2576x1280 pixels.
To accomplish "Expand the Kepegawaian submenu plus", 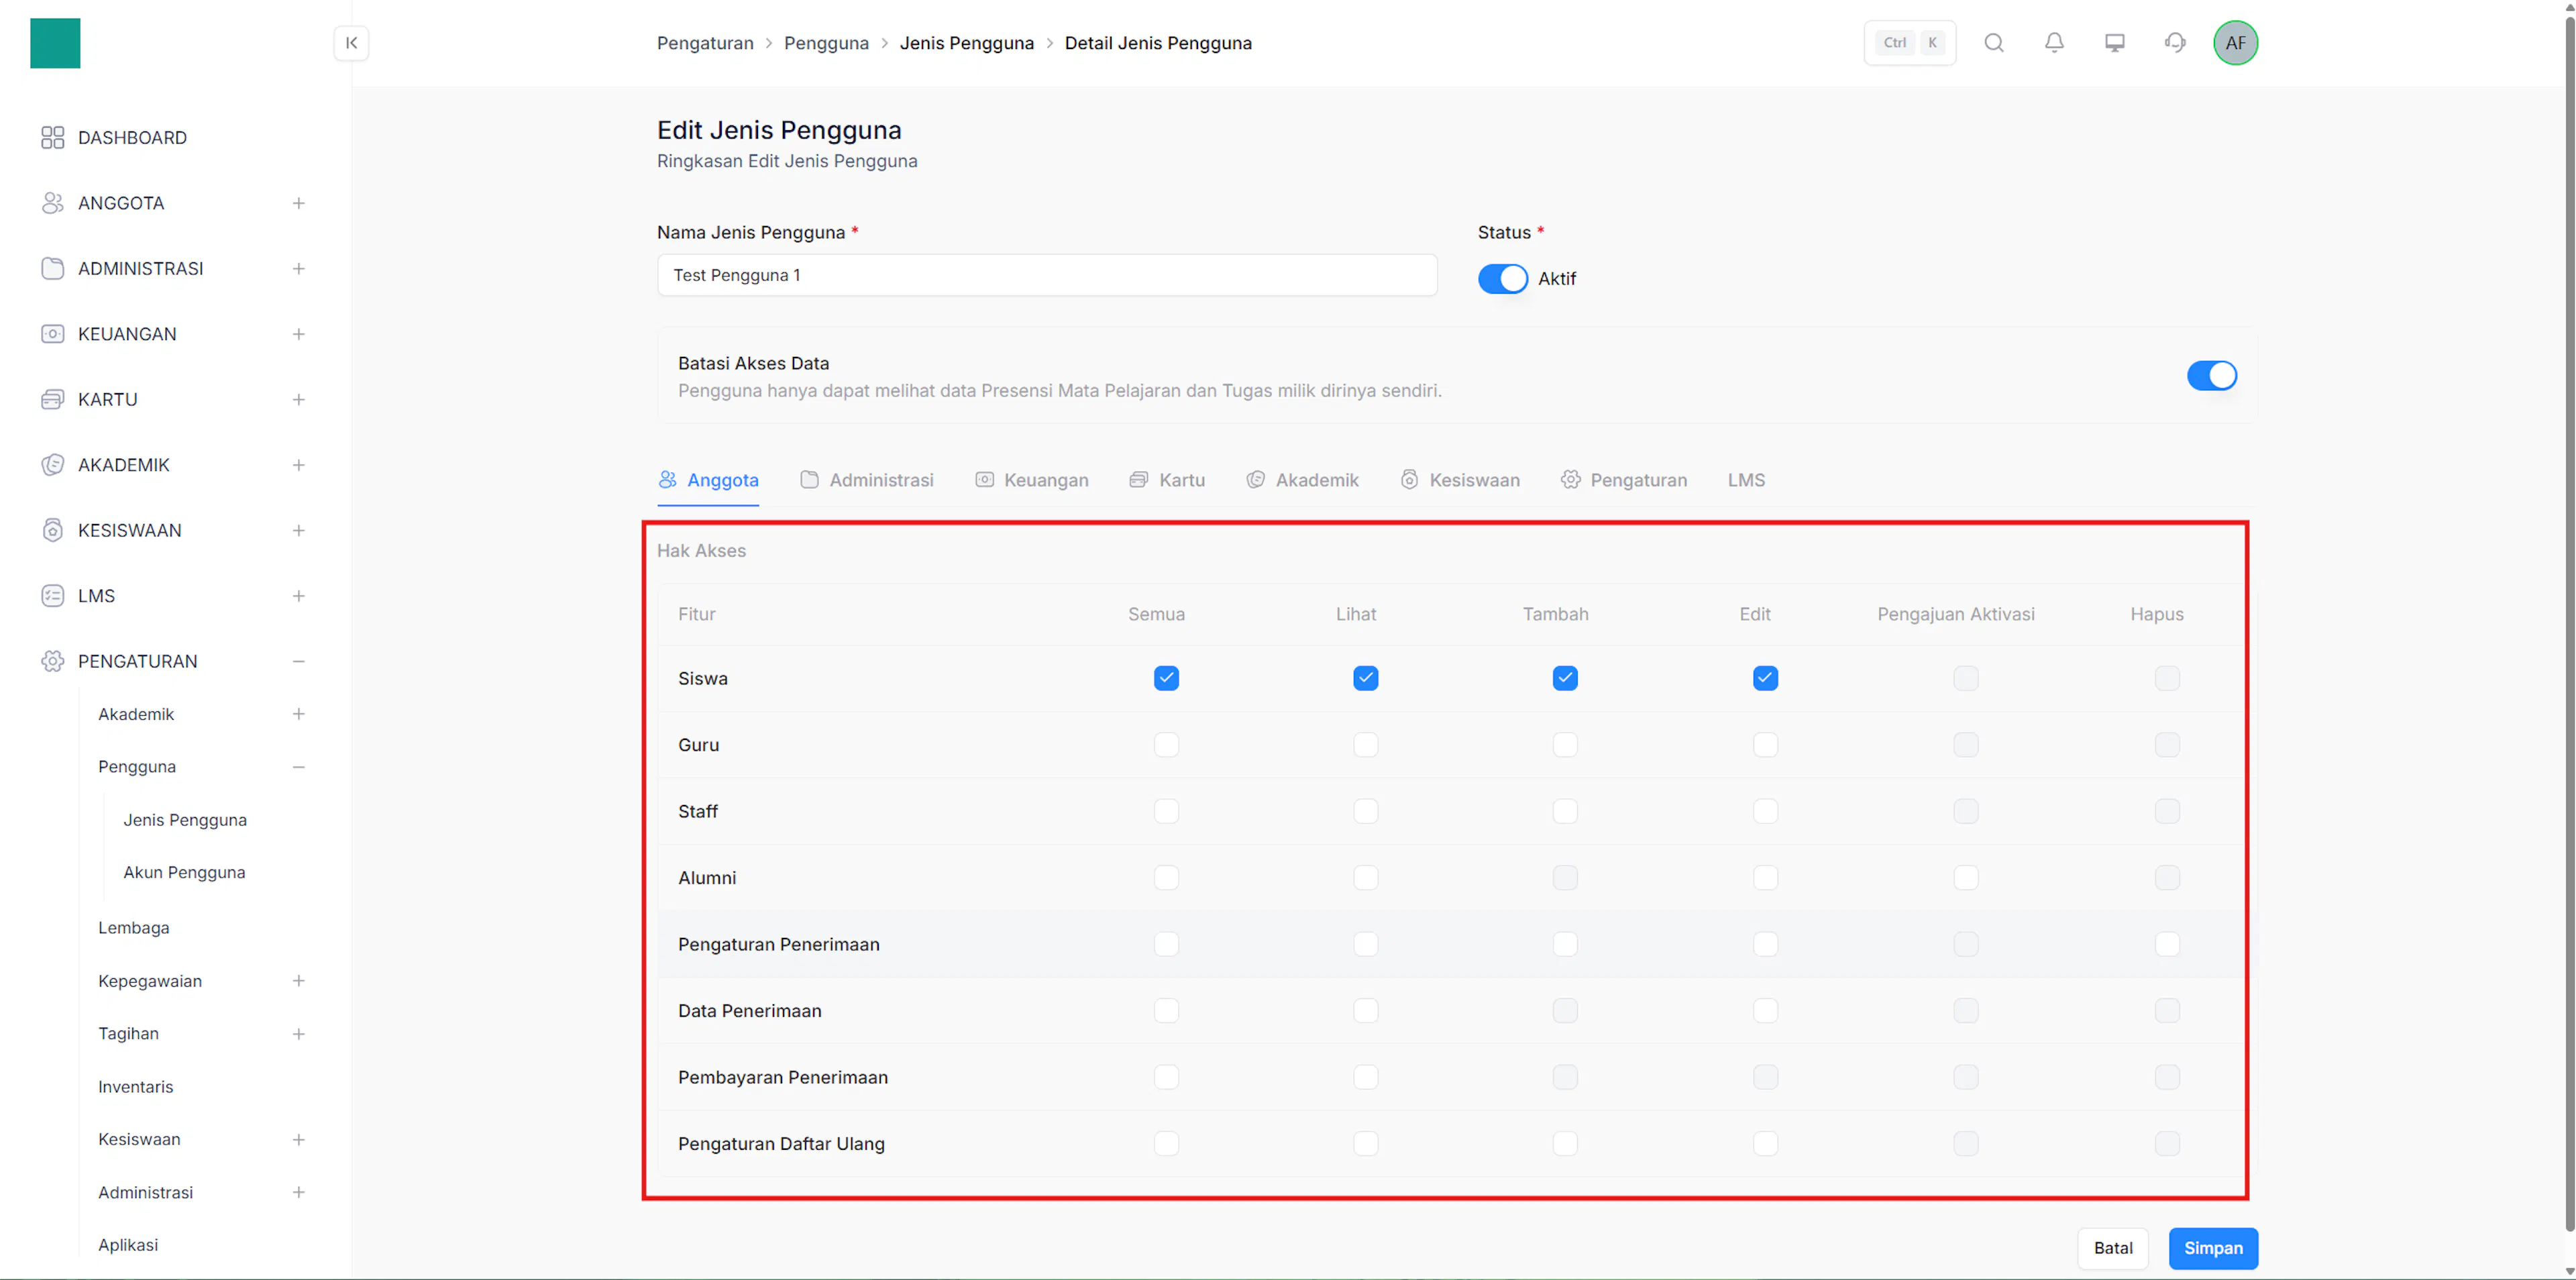I will click(298, 981).
